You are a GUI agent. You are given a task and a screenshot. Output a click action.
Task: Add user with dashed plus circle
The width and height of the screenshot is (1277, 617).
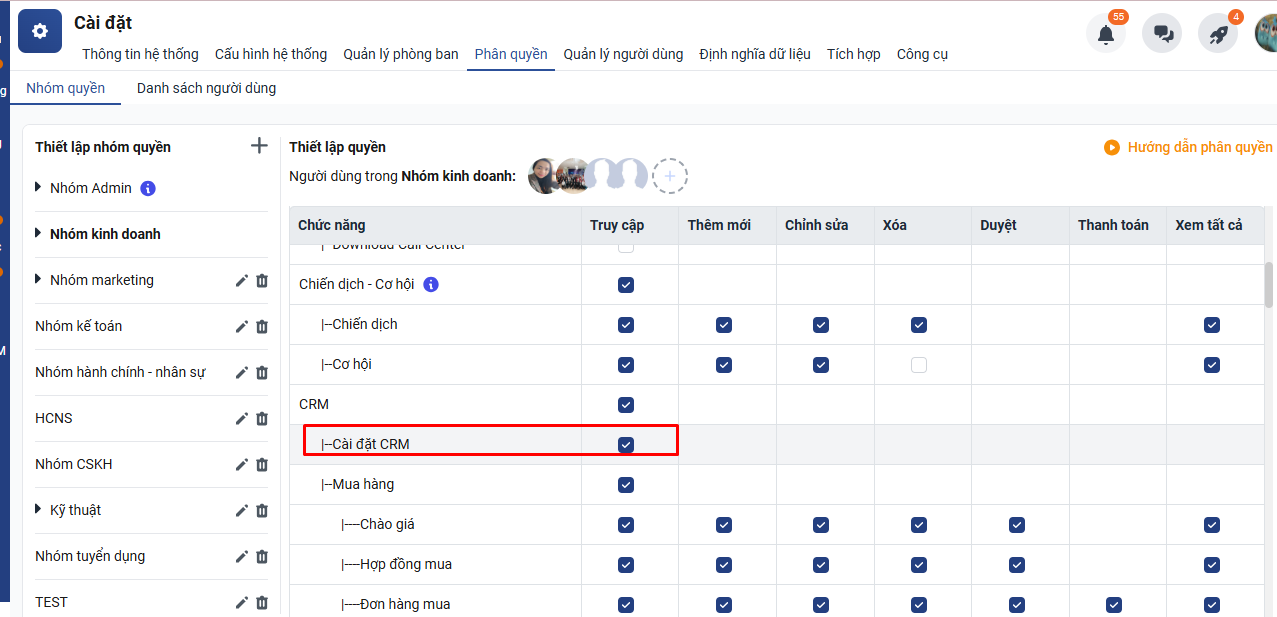[x=669, y=176]
